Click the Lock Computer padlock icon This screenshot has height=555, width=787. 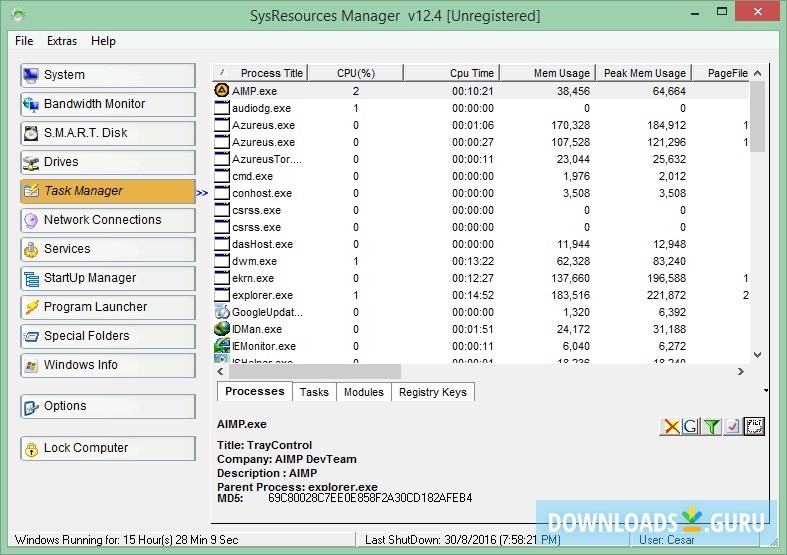pos(31,449)
